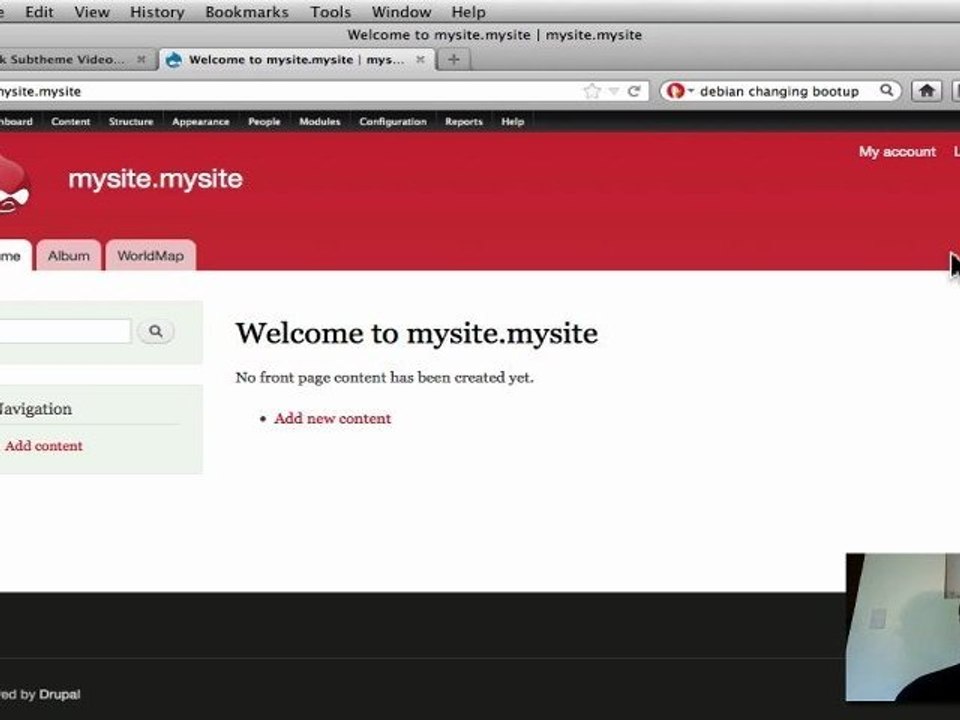This screenshot has width=960, height=720.
Task: Submit site search with magnifier button
Action: pyautogui.click(x=156, y=331)
